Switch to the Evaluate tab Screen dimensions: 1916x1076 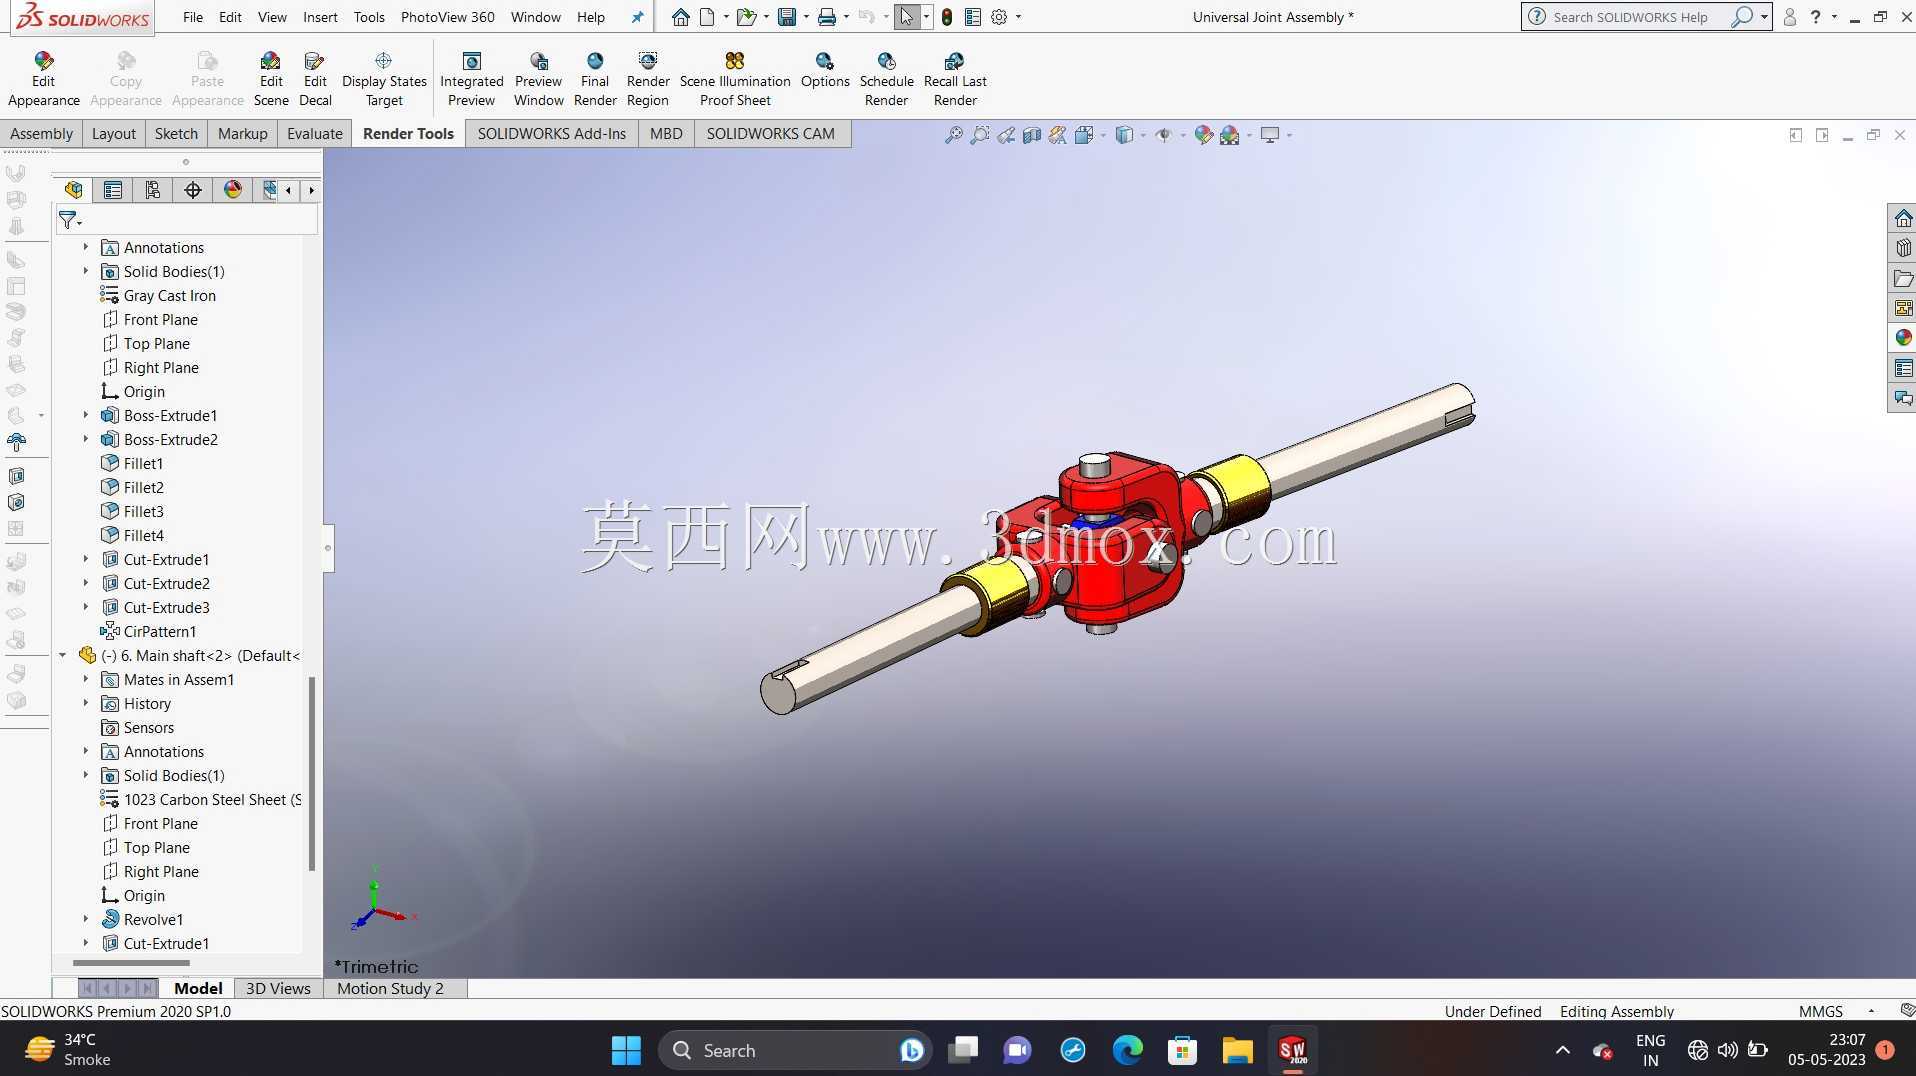[314, 134]
